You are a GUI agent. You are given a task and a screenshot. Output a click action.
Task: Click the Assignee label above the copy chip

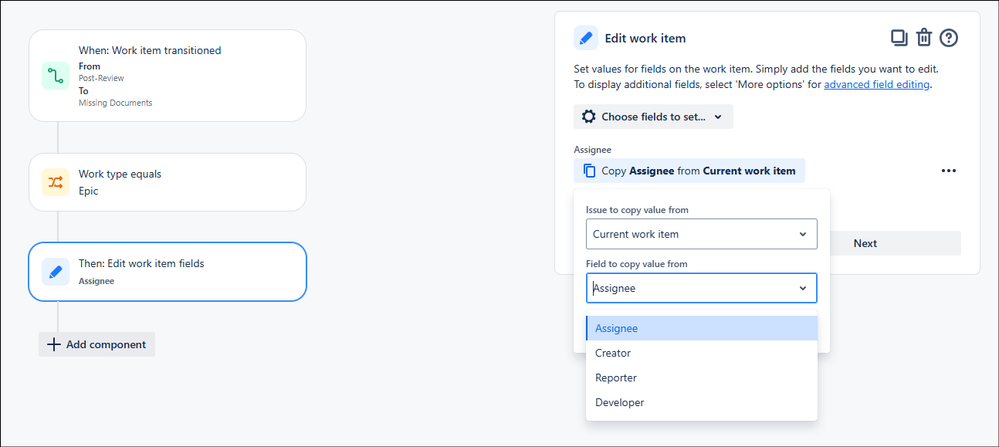pos(593,150)
